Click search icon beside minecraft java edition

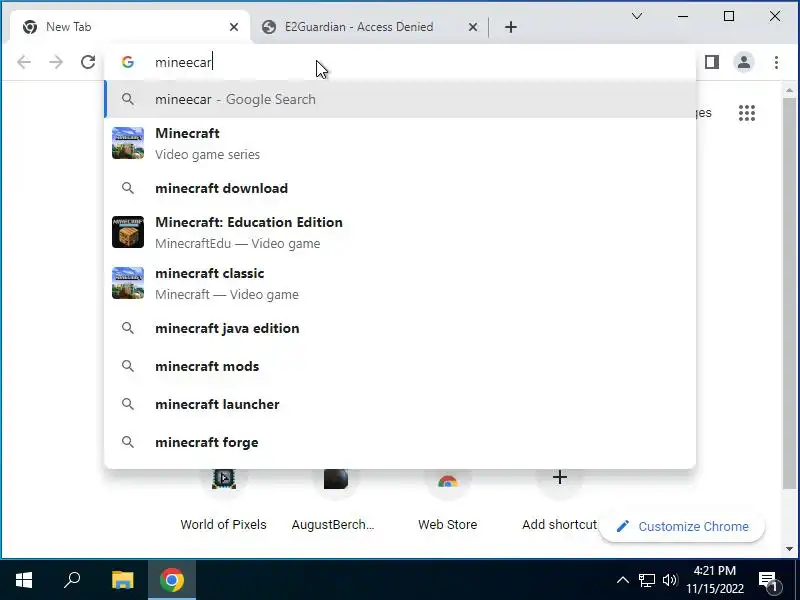(128, 328)
